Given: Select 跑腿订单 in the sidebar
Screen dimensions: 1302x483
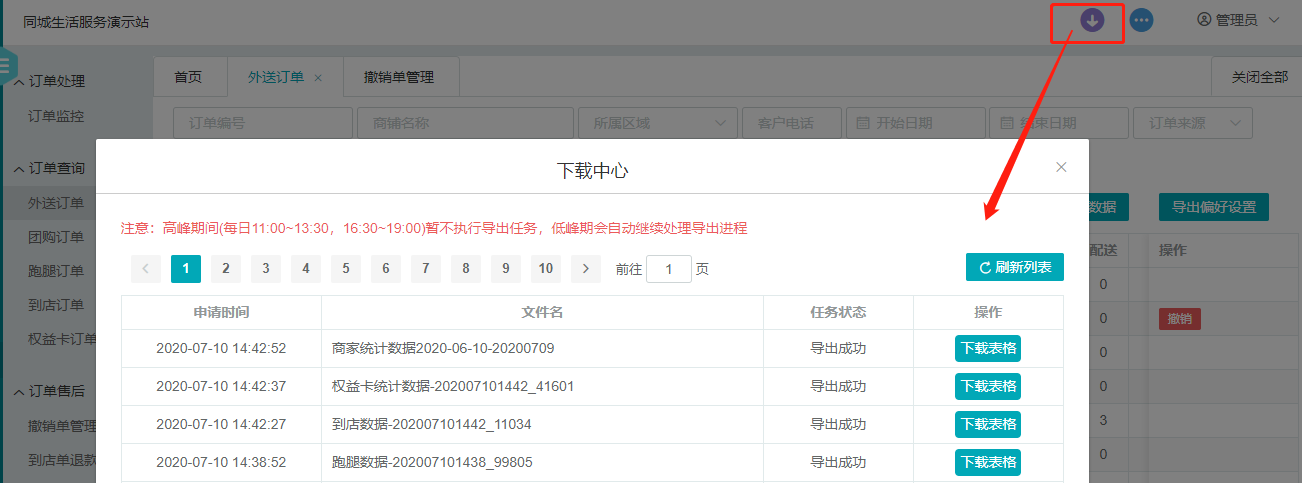Looking at the screenshot, I should (x=56, y=271).
